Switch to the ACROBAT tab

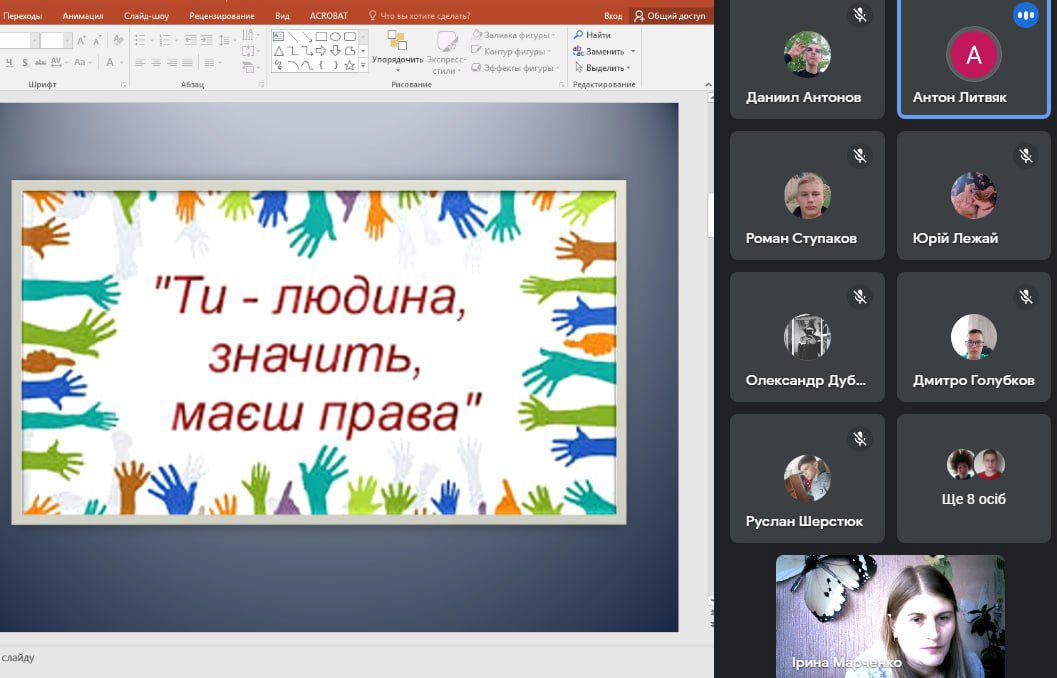(329, 16)
